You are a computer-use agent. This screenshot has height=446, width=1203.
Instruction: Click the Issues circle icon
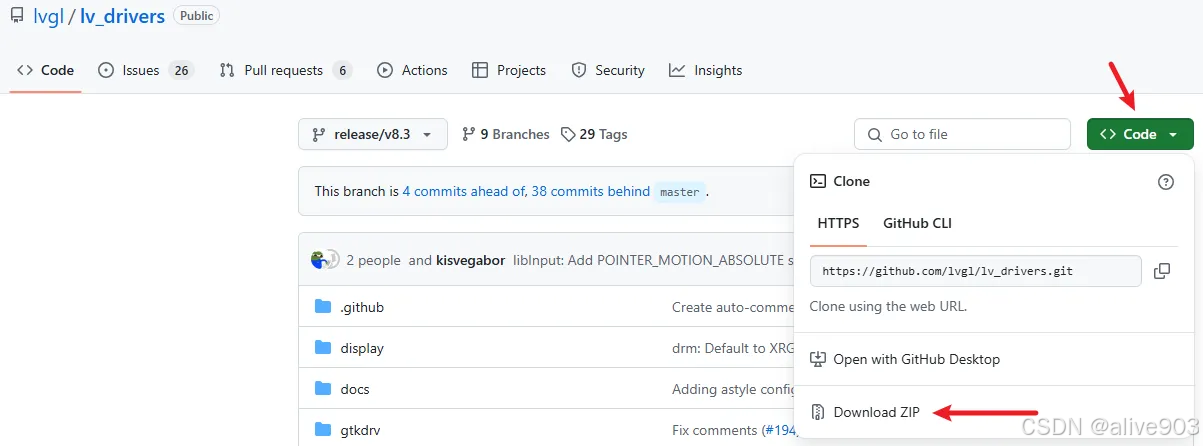coord(106,70)
